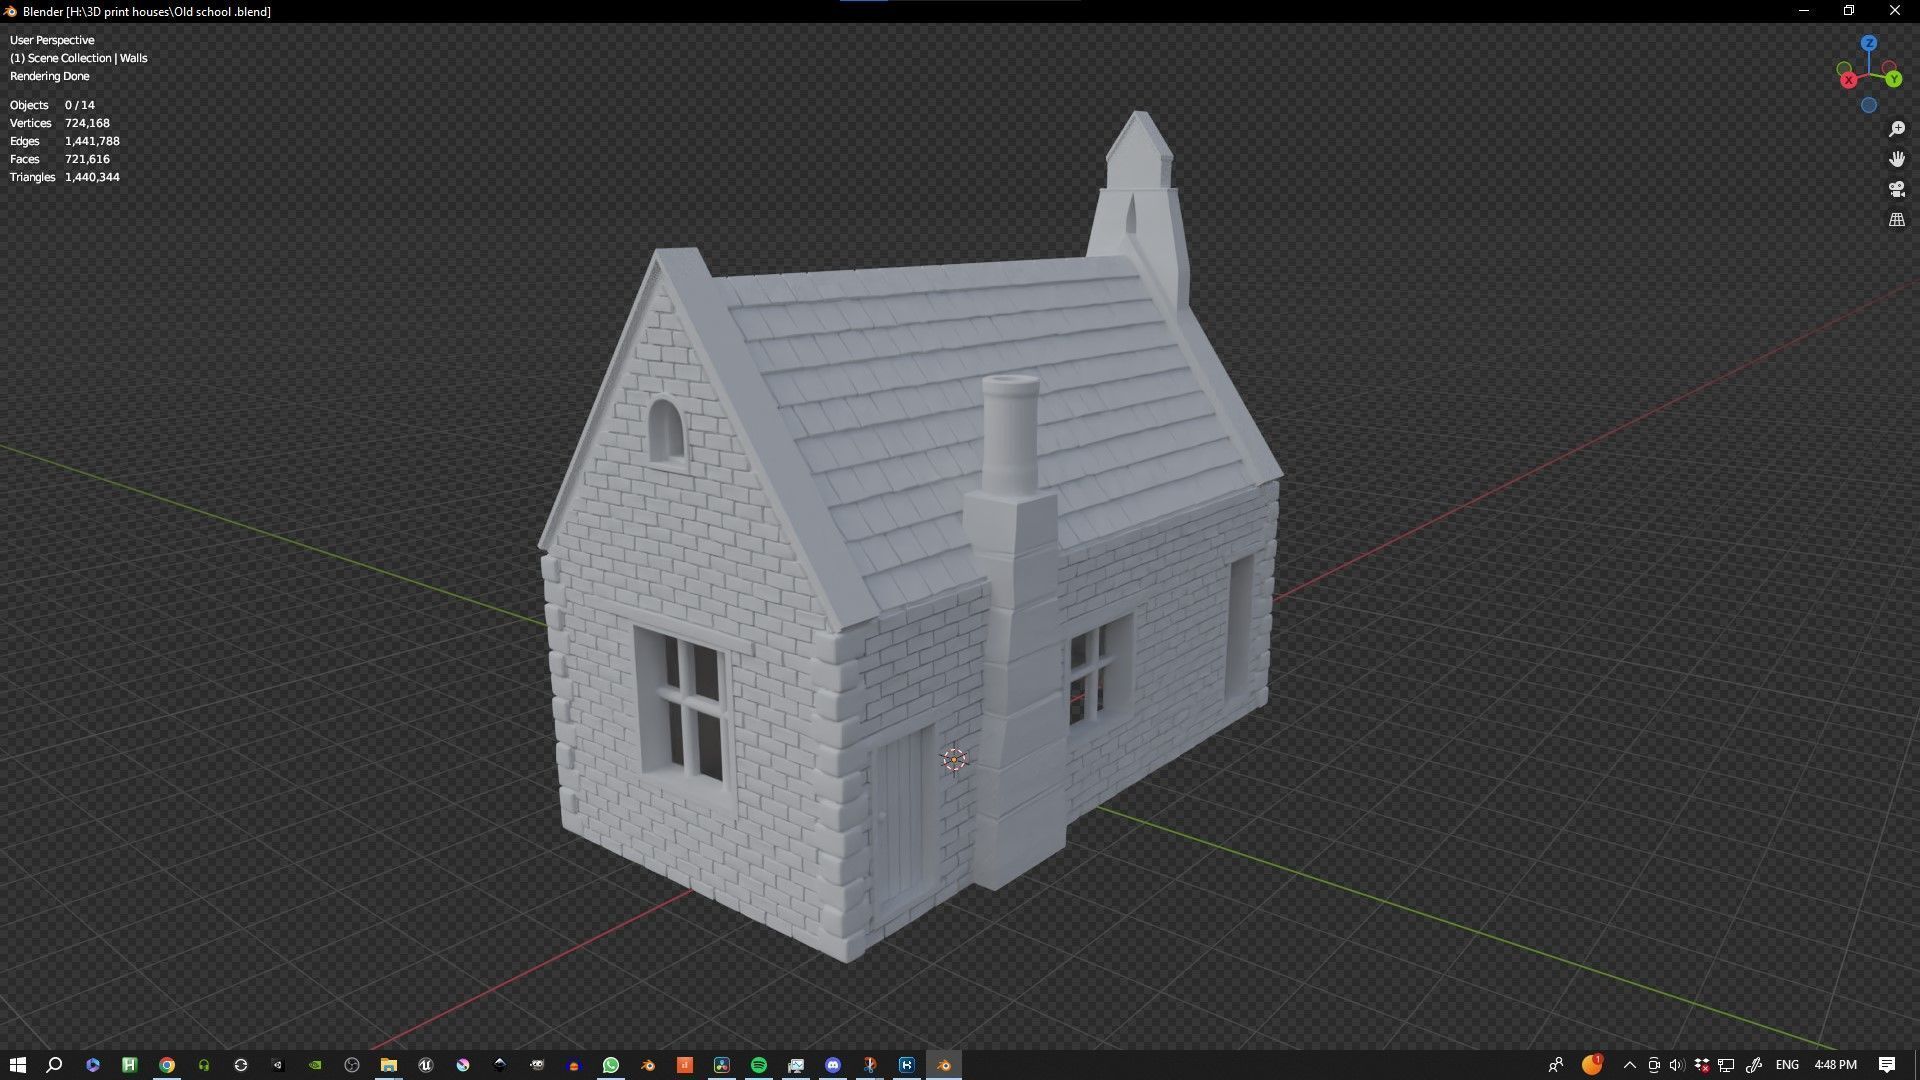Open the network status tray icon
Image resolution: width=1920 pixels, height=1080 pixels.
(1726, 1065)
